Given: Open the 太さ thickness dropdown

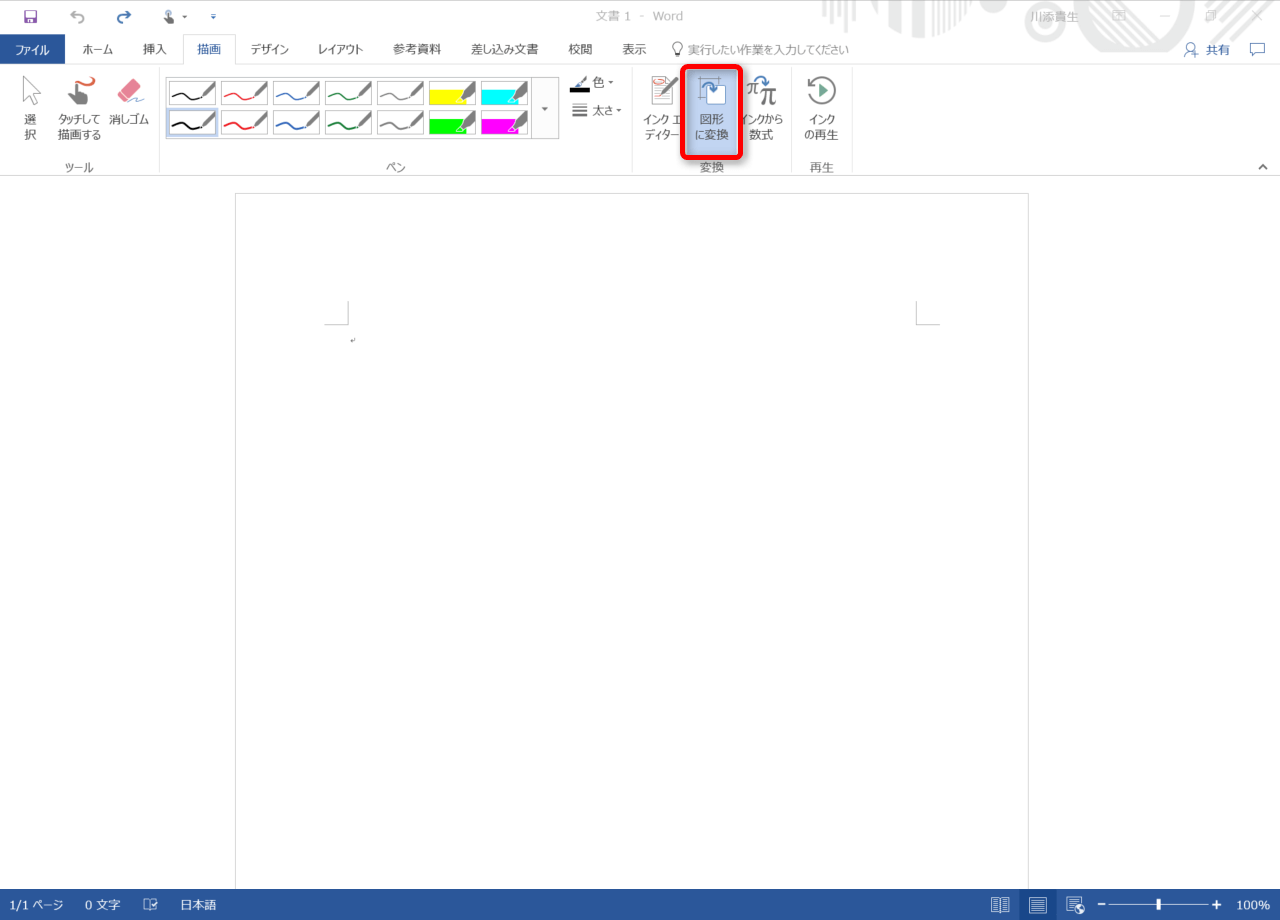Looking at the screenshot, I should 597,110.
